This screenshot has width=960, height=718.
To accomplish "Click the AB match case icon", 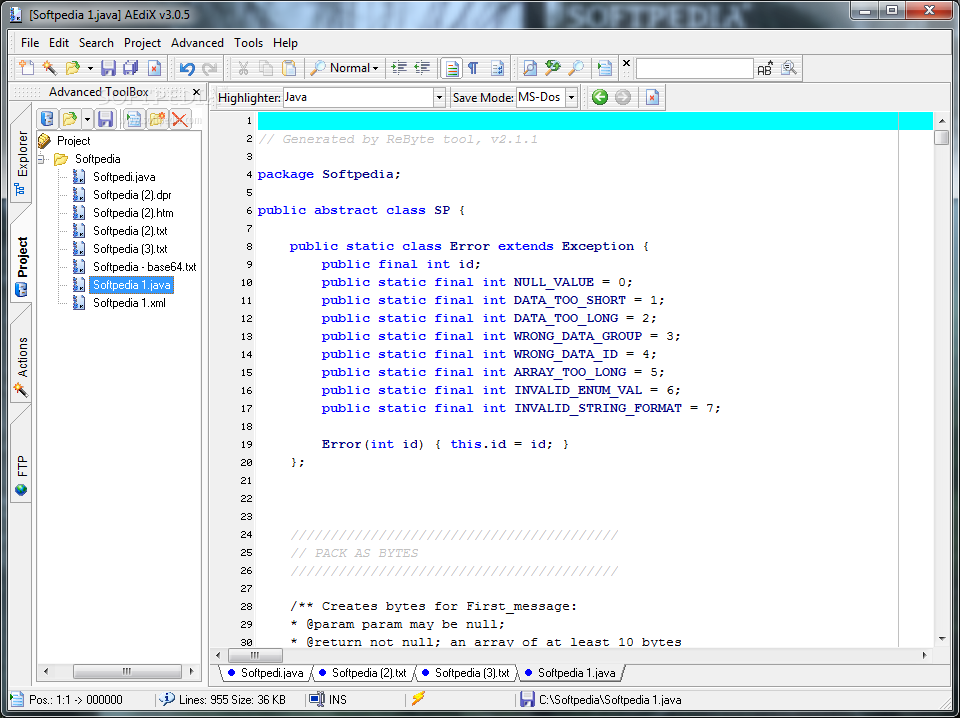I will (x=765, y=68).
